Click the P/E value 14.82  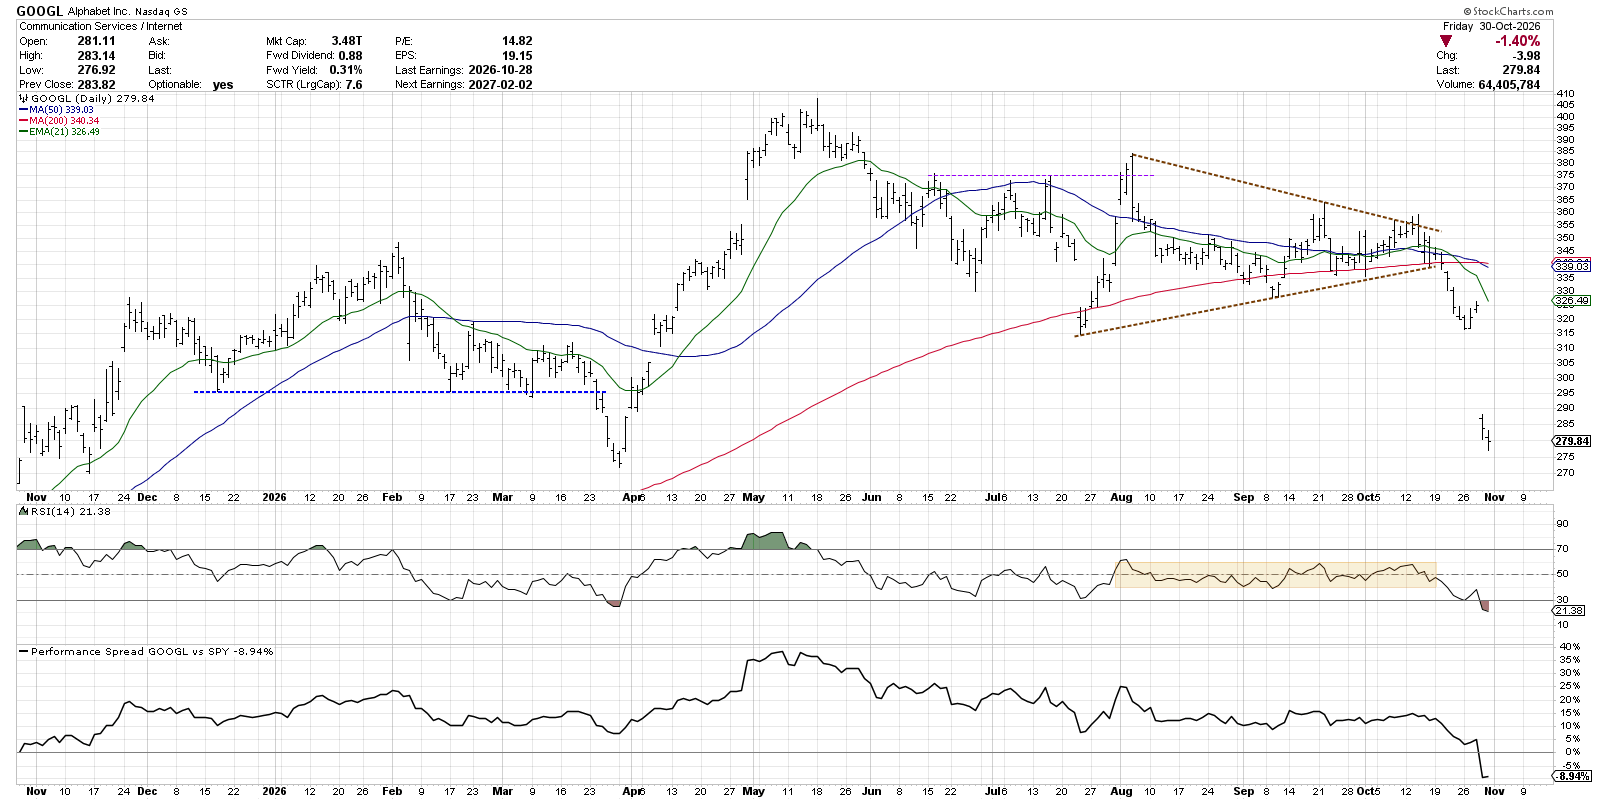pyautogui.click(x=517, y=41)
